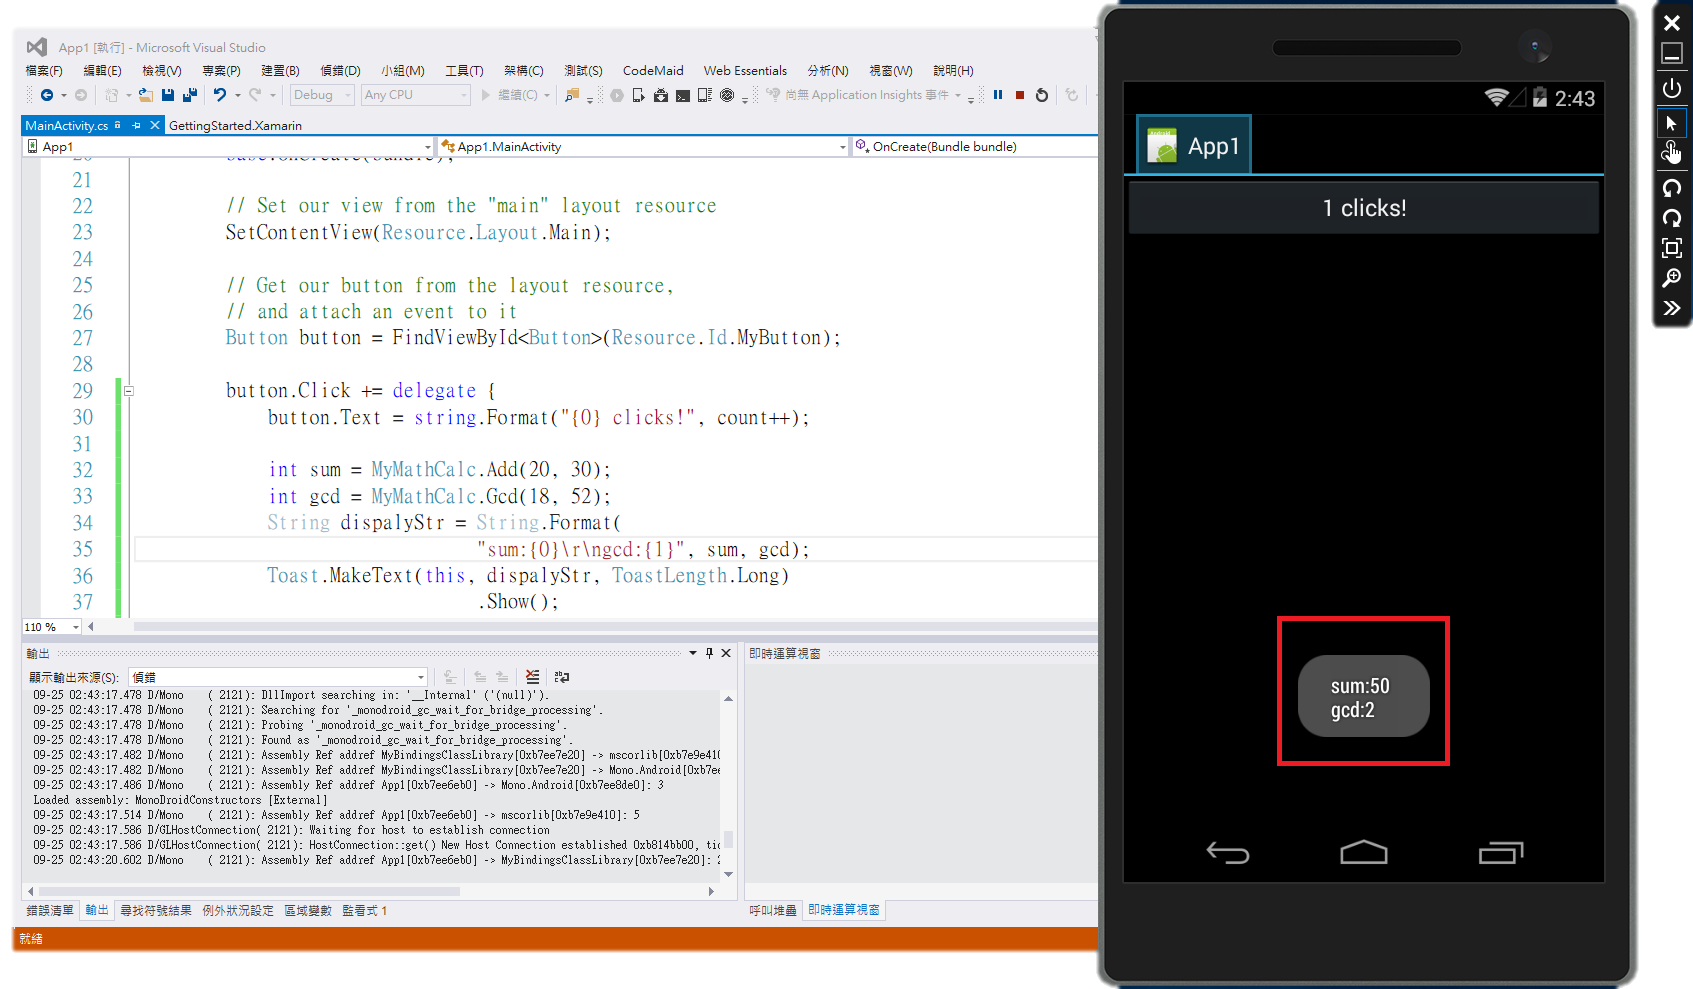Open the 監看式 1 watch tab
Image resolution: width=1693 pixels, height=989 pixels.
click(365, 910)
